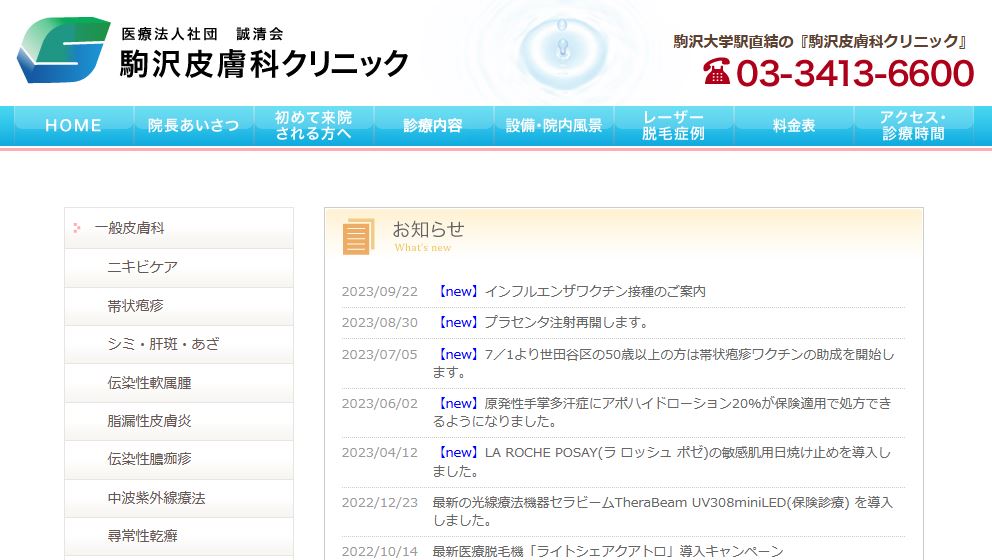The image size is (992, 560).
Task: Click the red telephone icon
Action: click(x=716, y=72)
